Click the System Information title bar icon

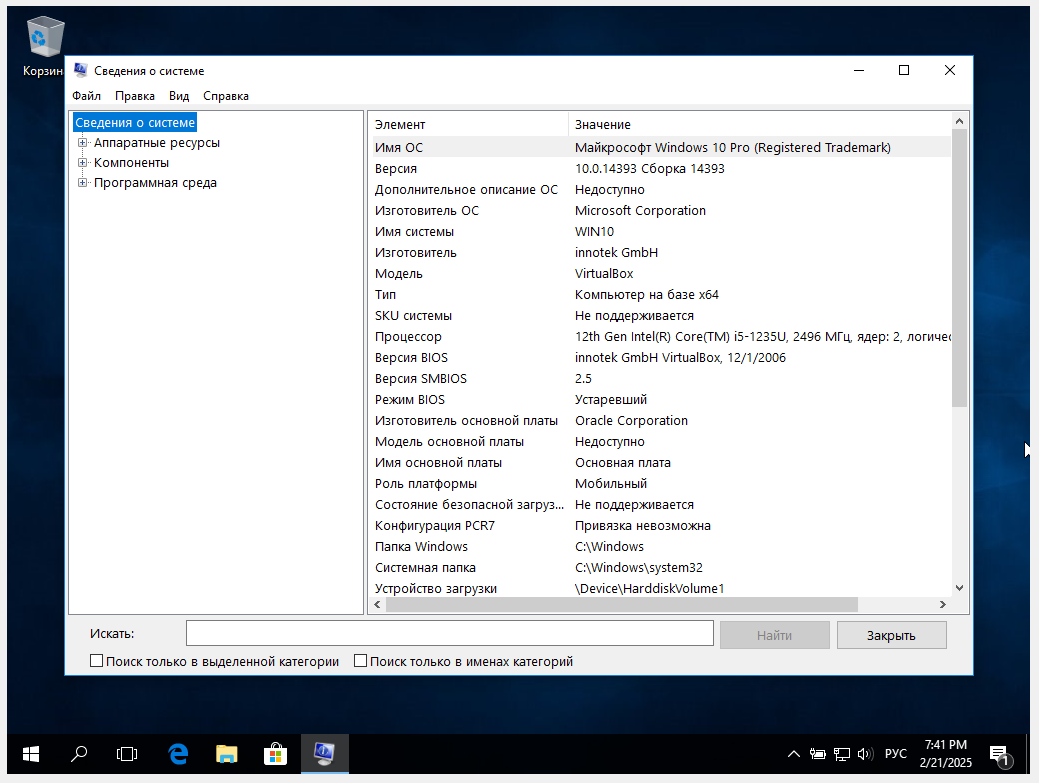(81, 70)
